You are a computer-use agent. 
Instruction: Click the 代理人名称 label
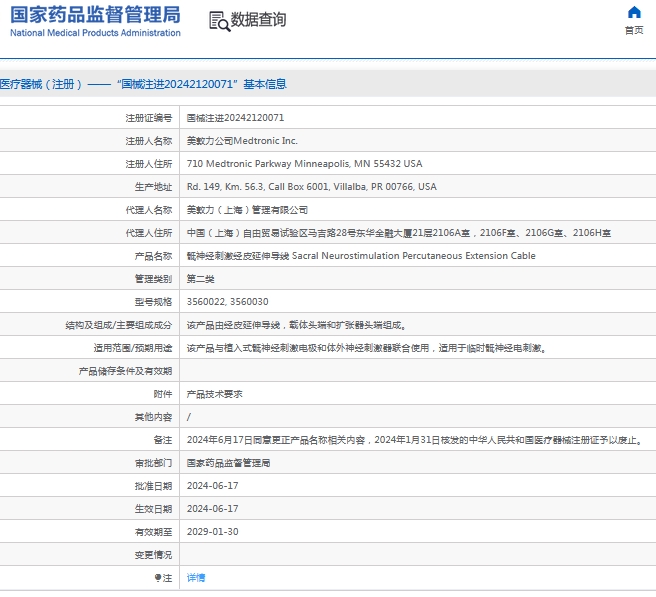(149, 210)
